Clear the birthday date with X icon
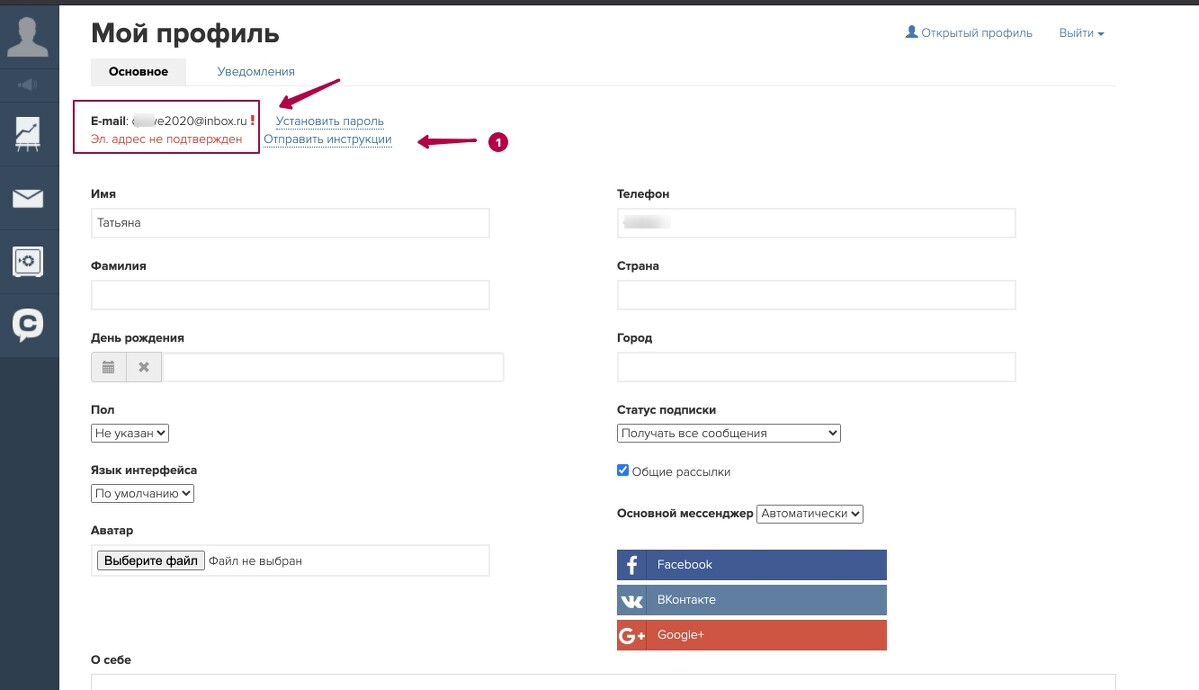 point(144,367)
